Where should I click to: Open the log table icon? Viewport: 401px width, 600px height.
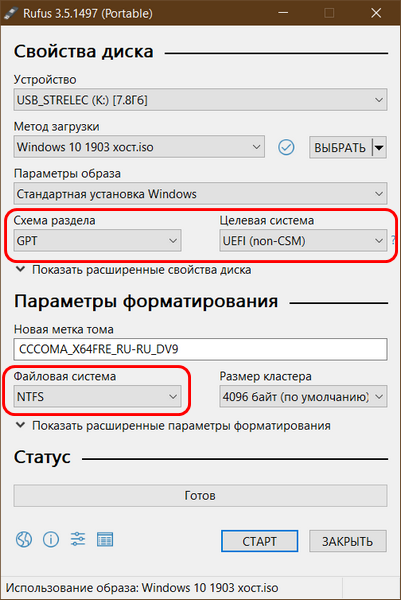pyautogui.click(x=105, y=540)
